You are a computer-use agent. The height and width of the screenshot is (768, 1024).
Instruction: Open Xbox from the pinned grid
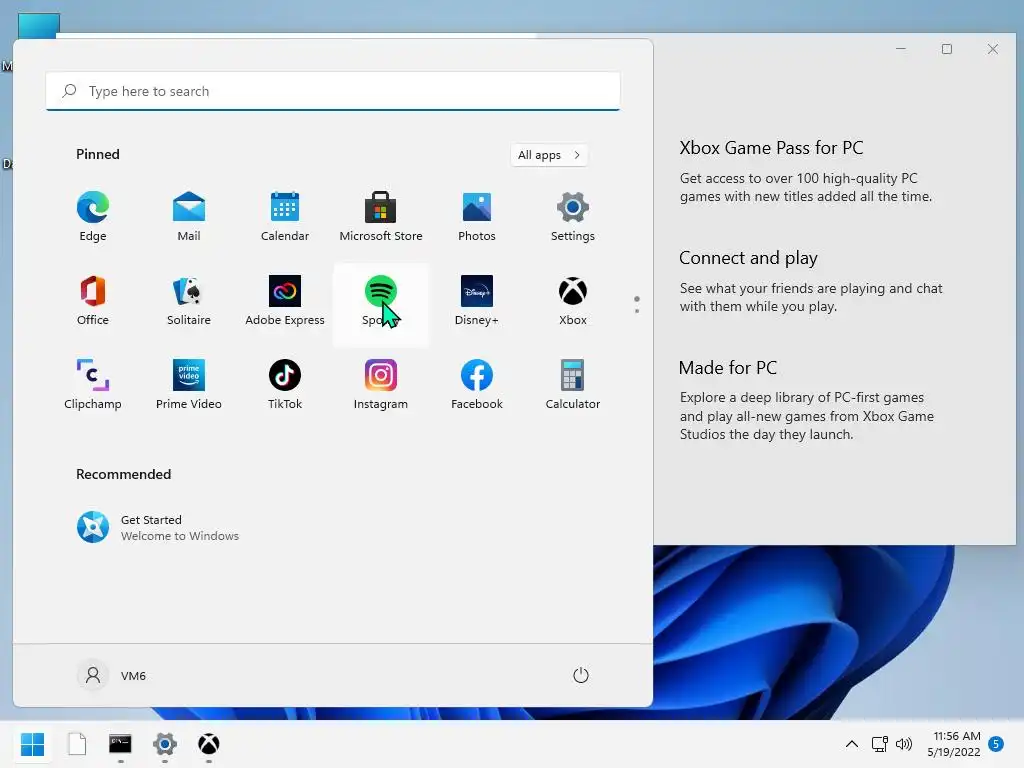coord(573,302)
